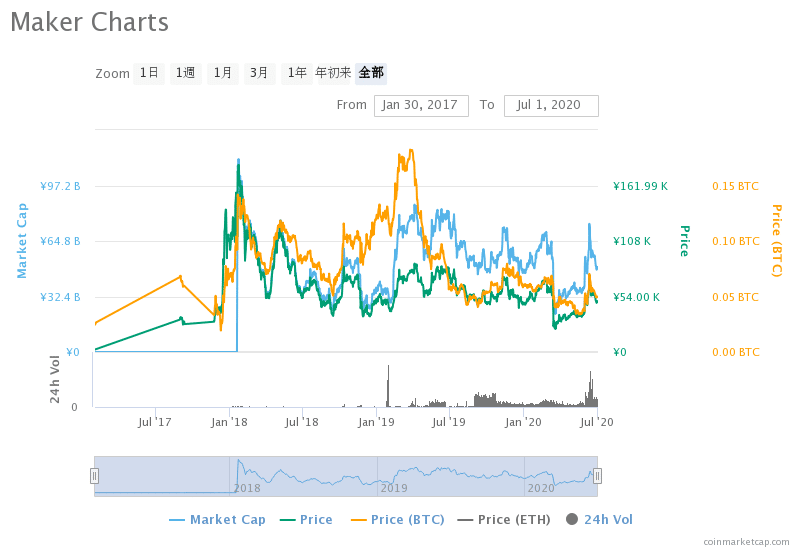Click the ¥32.4 B market cap axis label
Screen dimensions: 800x550
(x=60, y=297)
